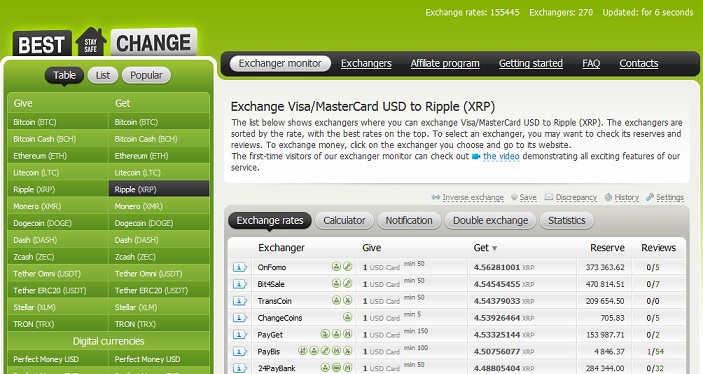The image size is (703, 374).
Task: Switch to List view
Action: [103, 75]
